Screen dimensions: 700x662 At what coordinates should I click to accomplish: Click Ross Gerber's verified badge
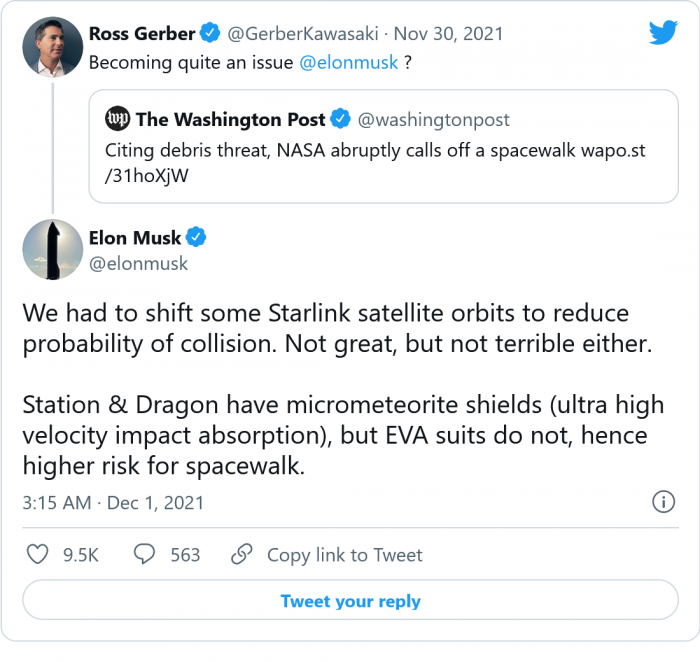(209, 34)
